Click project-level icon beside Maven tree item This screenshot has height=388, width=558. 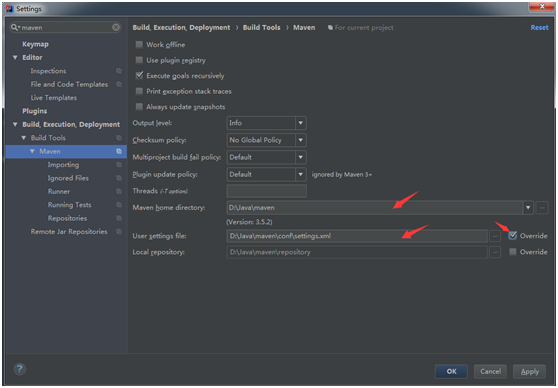click(119, 151)
